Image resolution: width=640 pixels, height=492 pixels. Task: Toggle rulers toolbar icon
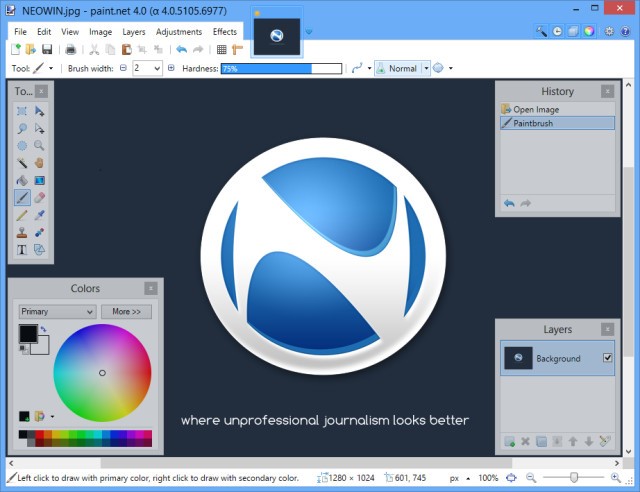point(237,49)
